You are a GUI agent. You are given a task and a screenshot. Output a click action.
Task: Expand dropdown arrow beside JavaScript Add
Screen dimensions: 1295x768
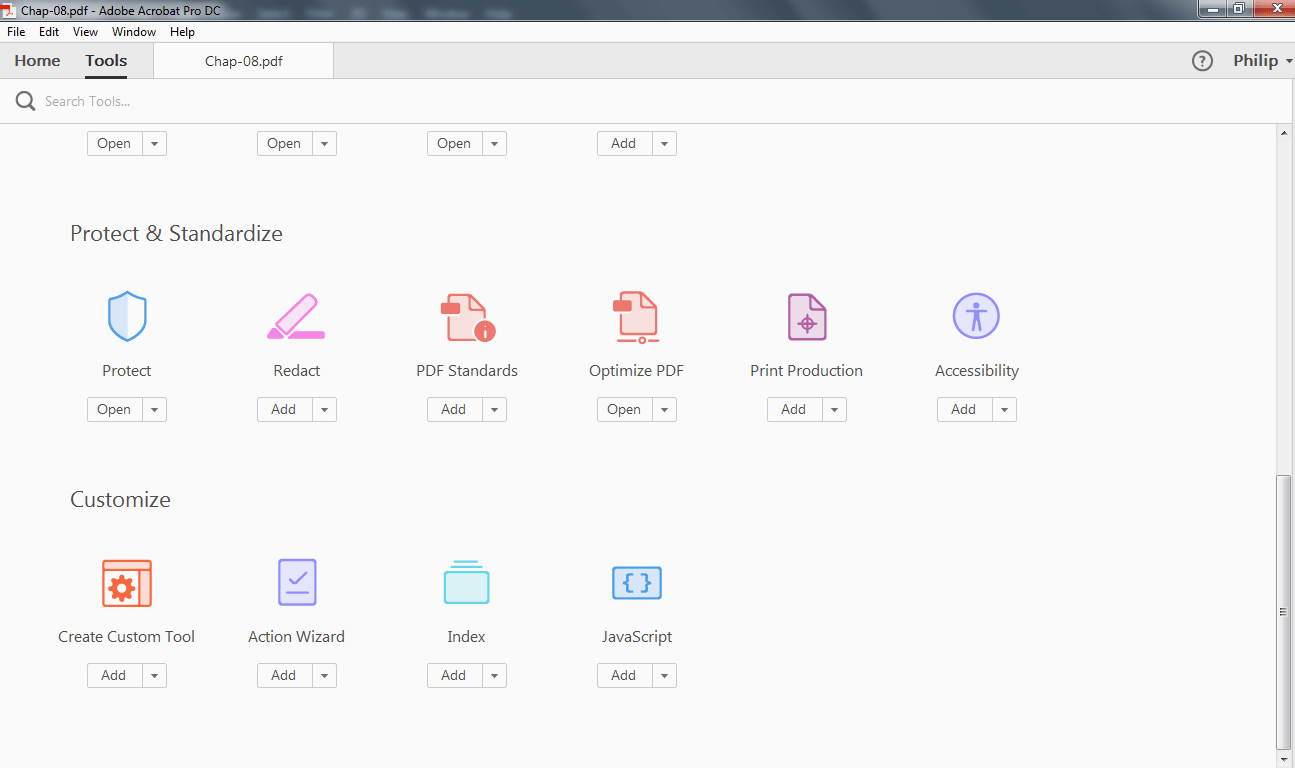point(664,676)
